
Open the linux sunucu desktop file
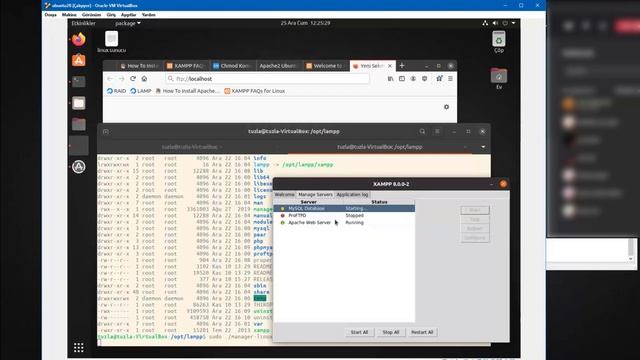pos(111,42)
